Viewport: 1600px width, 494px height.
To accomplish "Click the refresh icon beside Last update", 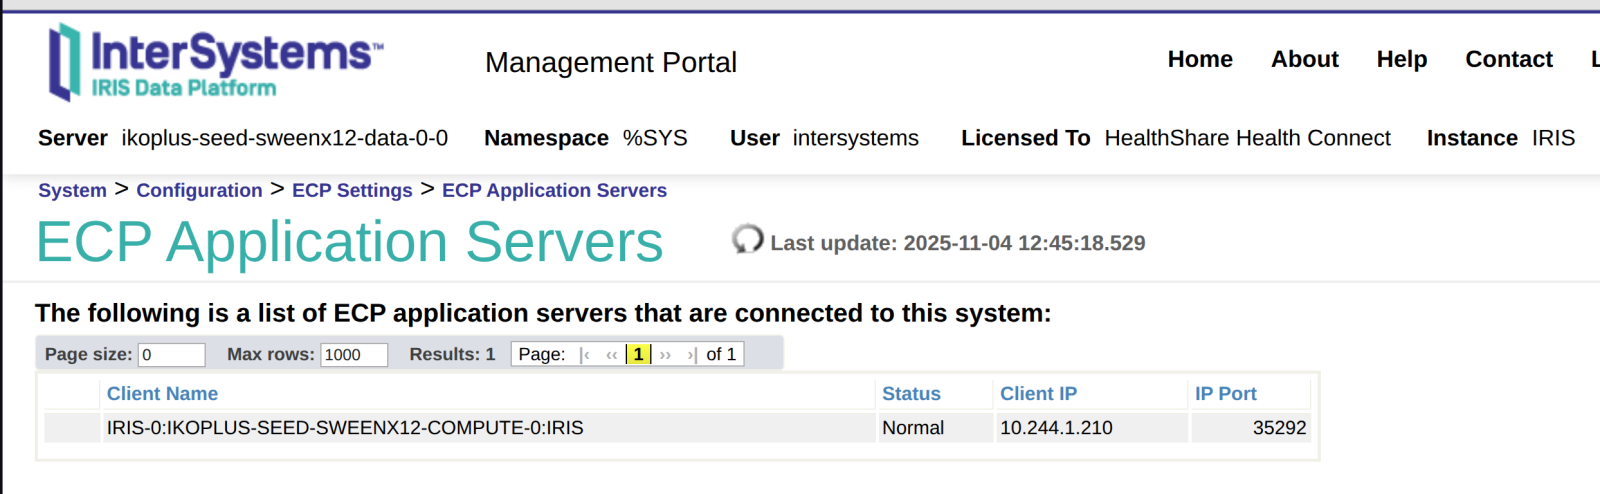I will [x=746, y=240].
